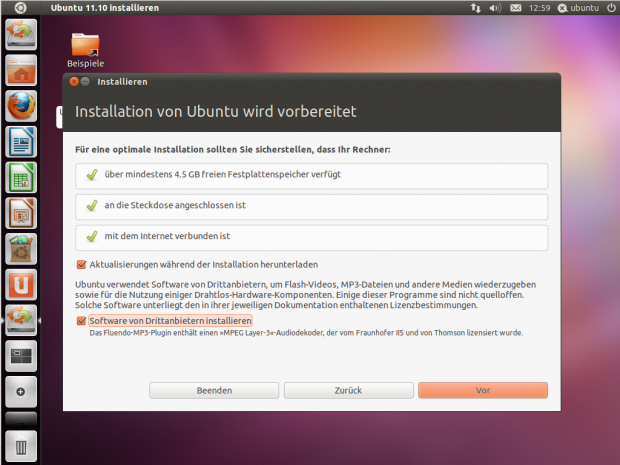Open the Trash in launcher
The height and width of the screenshot is (465, 620).
point(21,447)
